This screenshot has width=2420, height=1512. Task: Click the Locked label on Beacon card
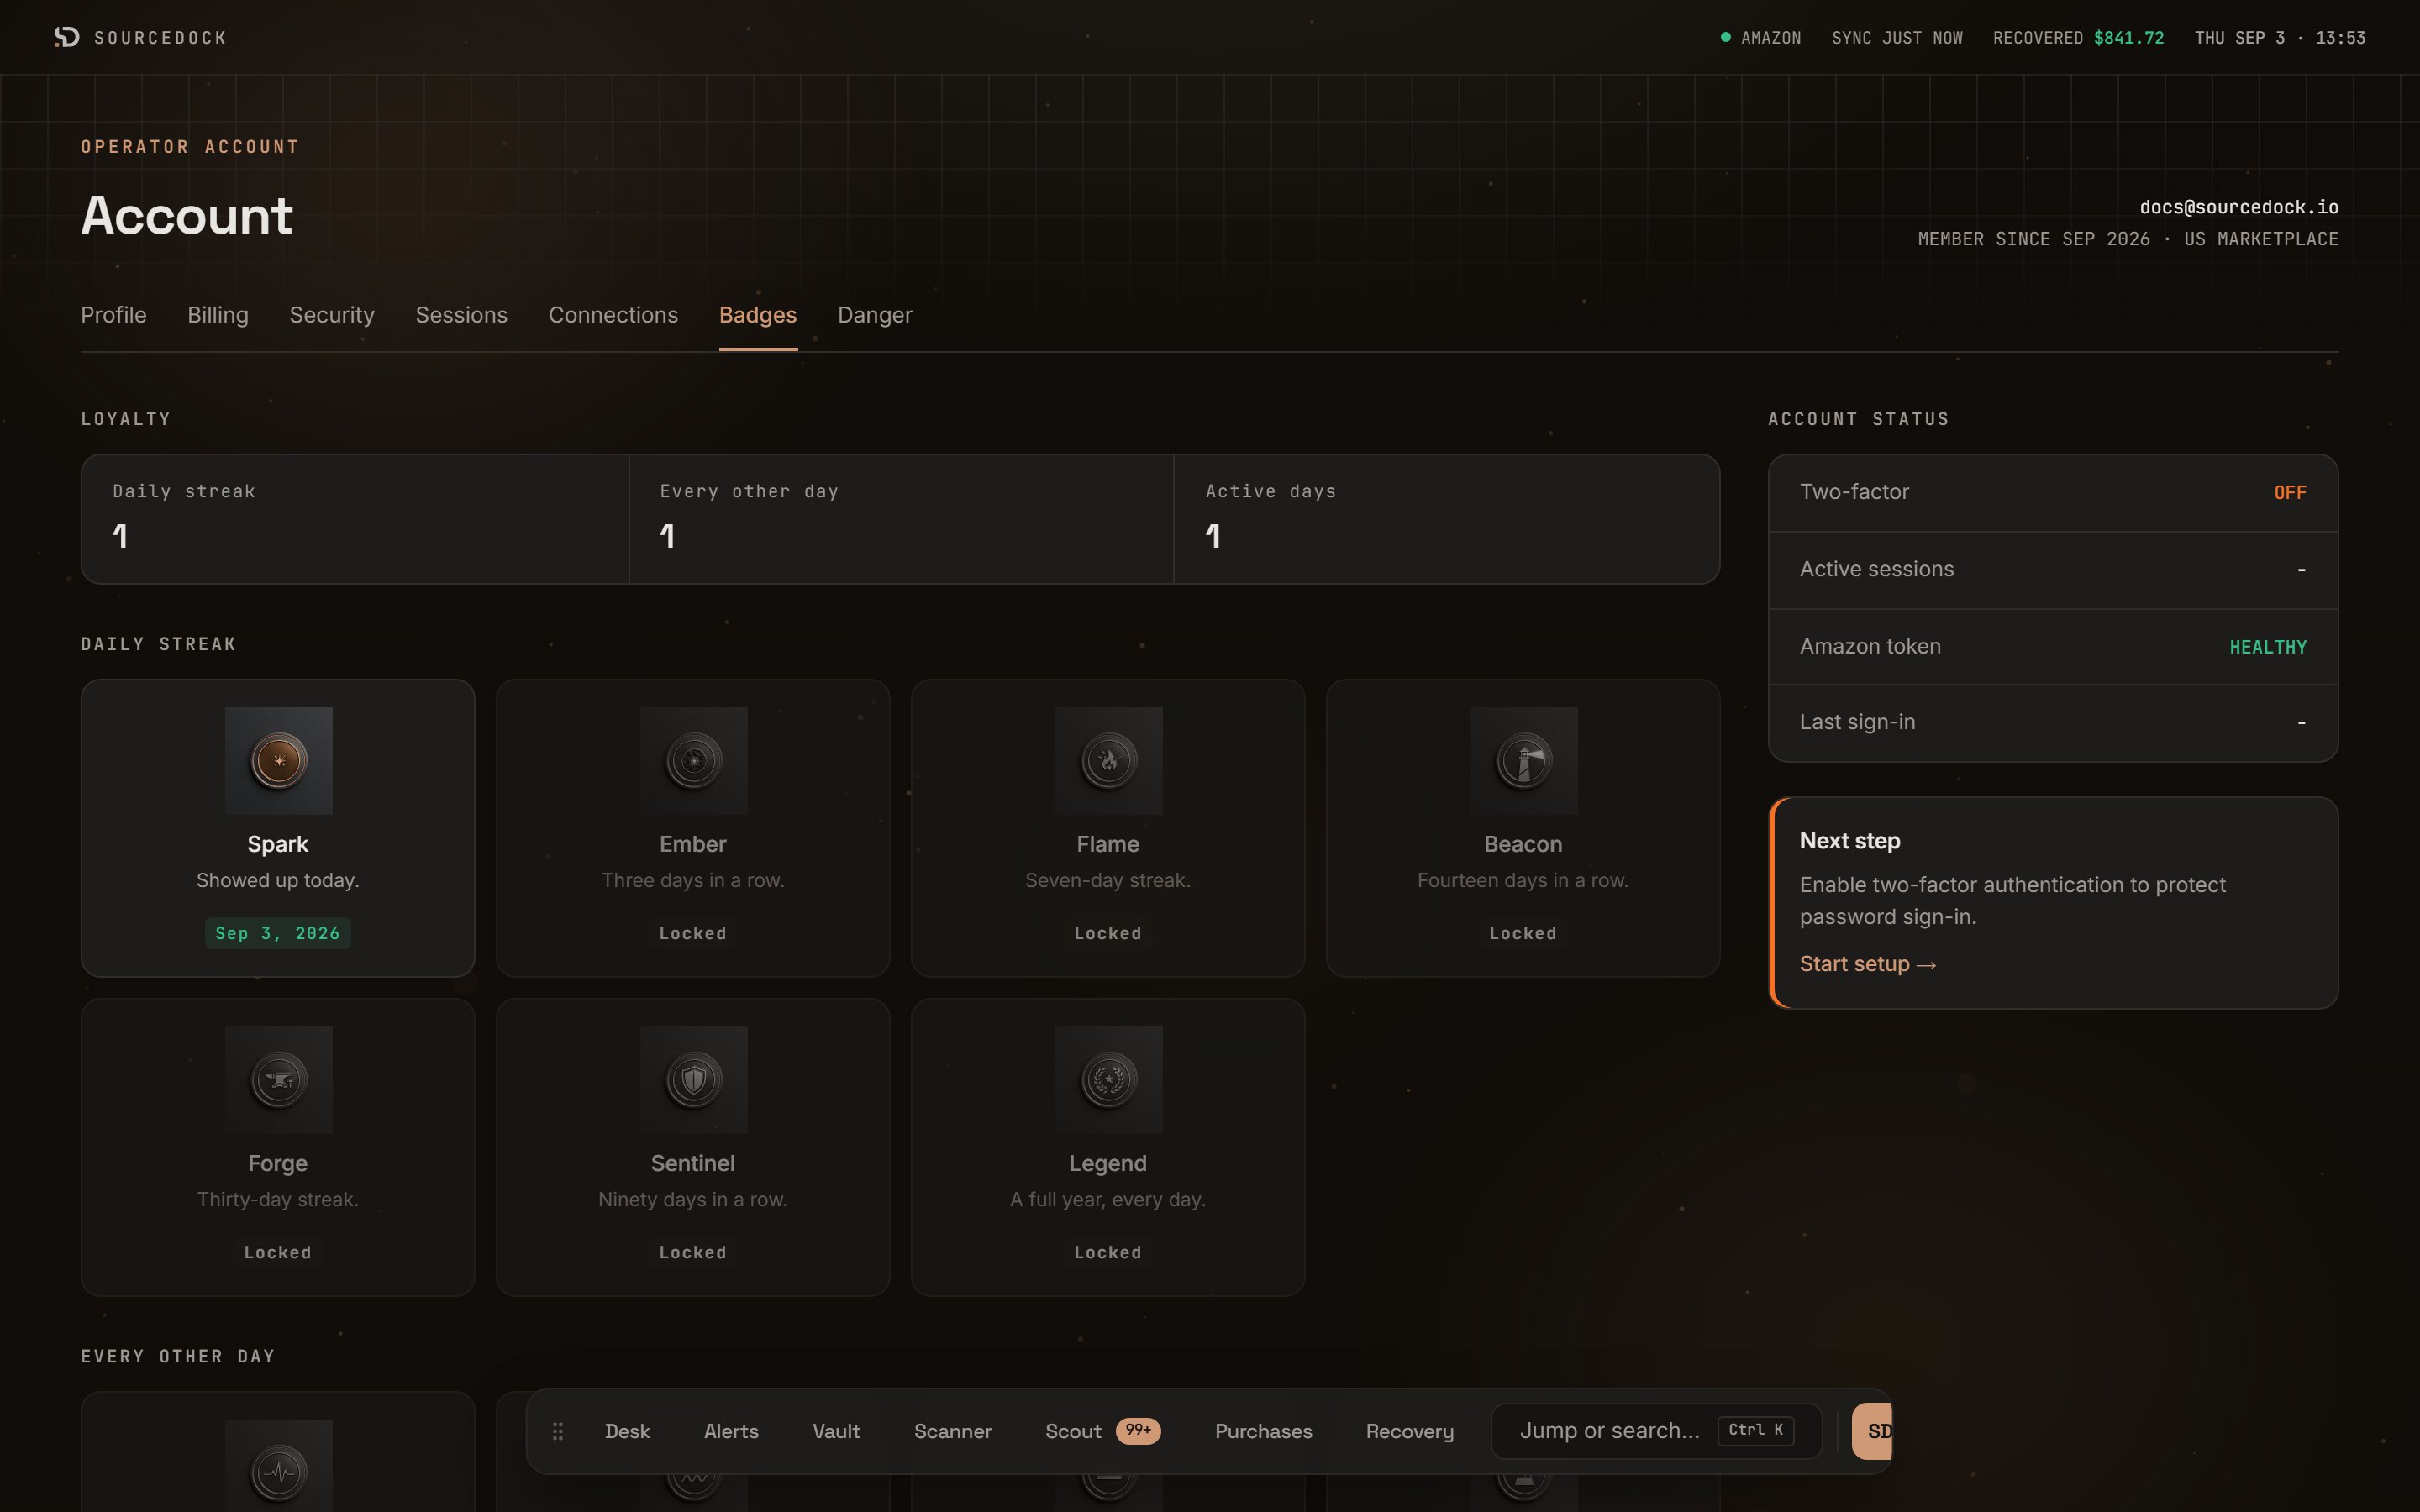point(1523,933)
